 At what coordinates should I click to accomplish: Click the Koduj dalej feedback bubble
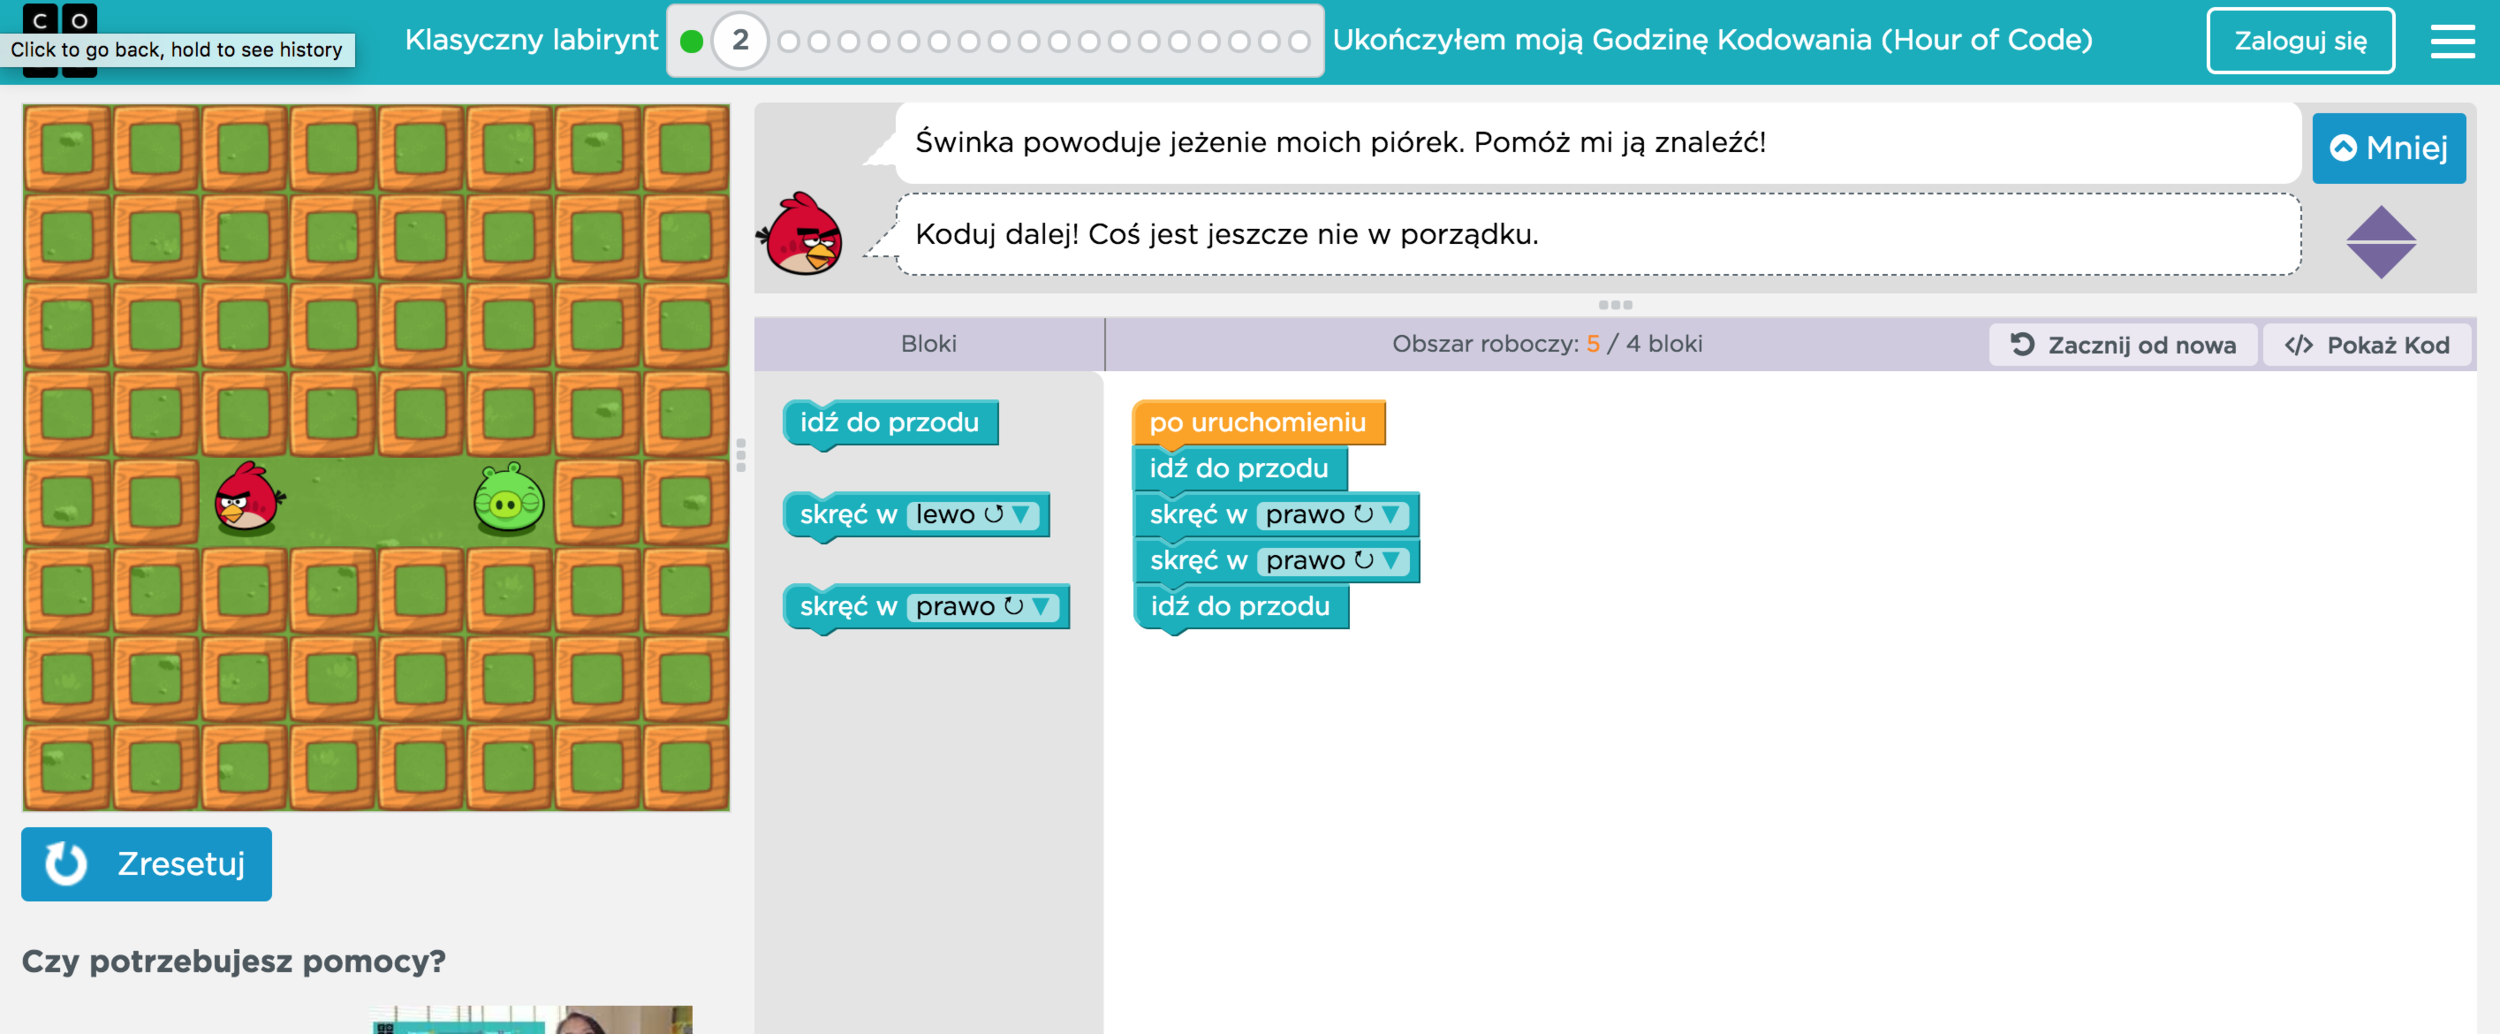pyautogui.click(x=1598, y=235)
